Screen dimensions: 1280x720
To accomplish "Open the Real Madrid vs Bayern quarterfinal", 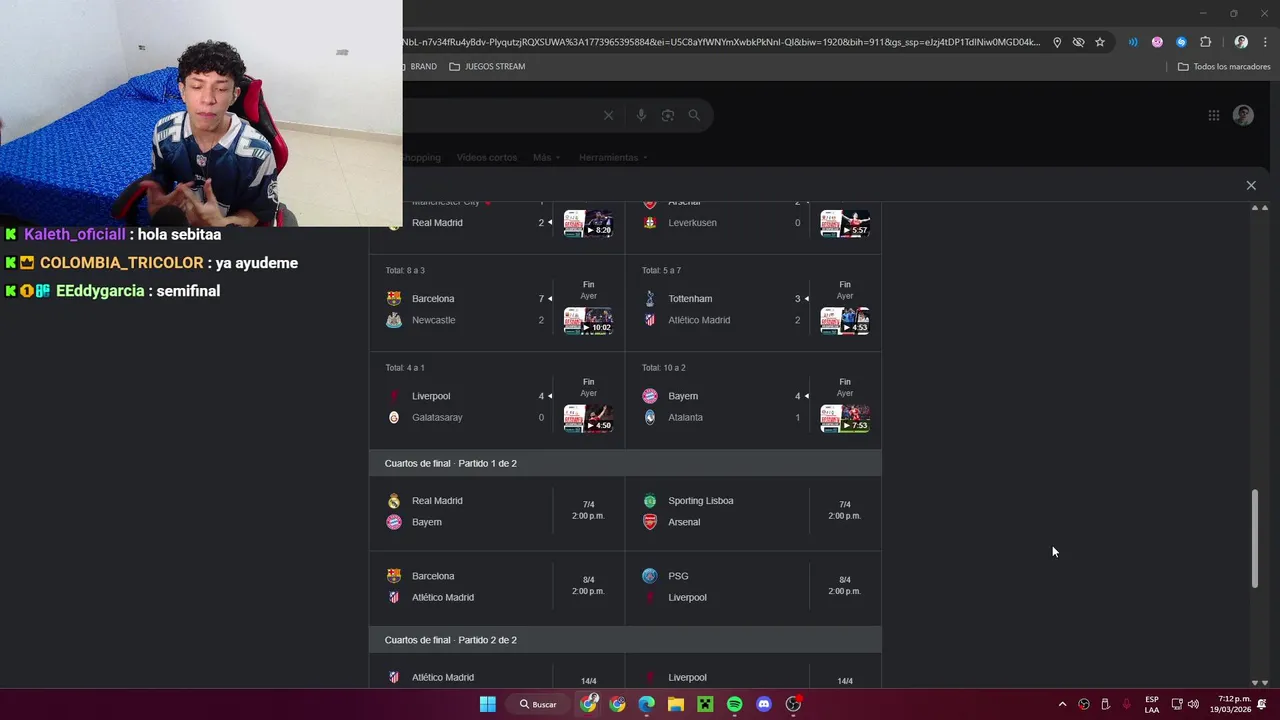I will 497,511.
